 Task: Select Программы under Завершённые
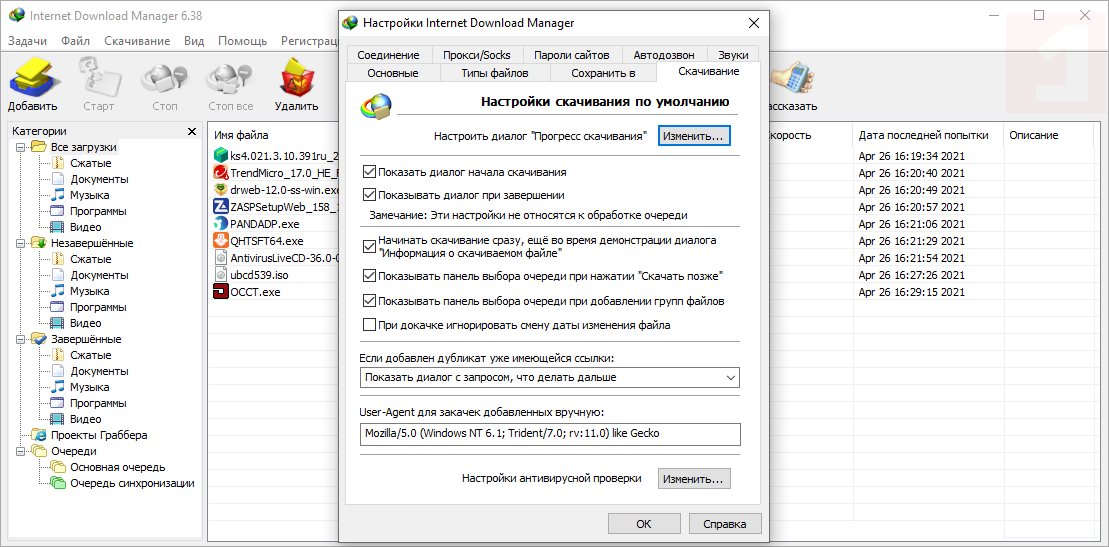[x=98, y=403]
